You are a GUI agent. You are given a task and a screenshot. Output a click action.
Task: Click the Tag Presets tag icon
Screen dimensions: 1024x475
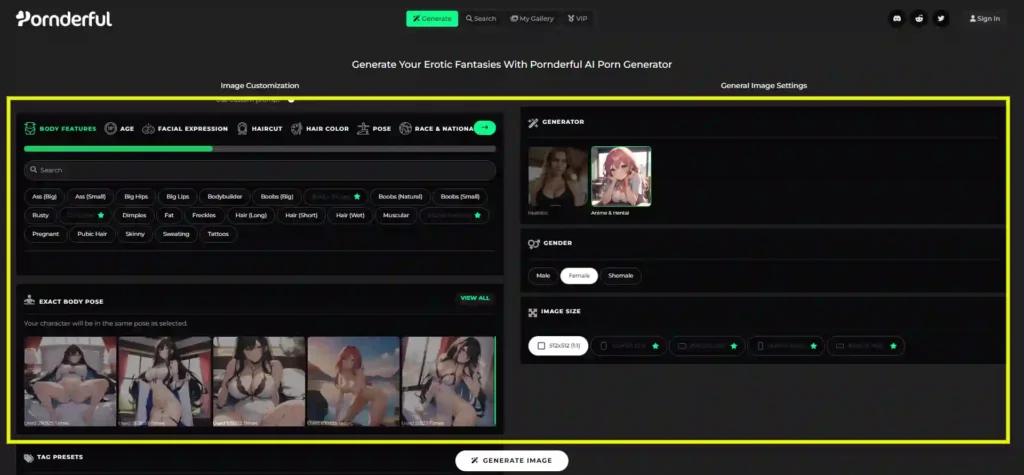click(x=29, y=457)
